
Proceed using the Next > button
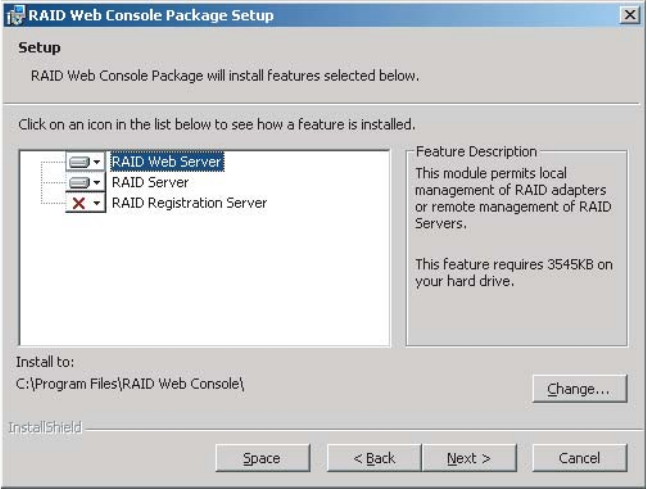[x=468, y=458]
